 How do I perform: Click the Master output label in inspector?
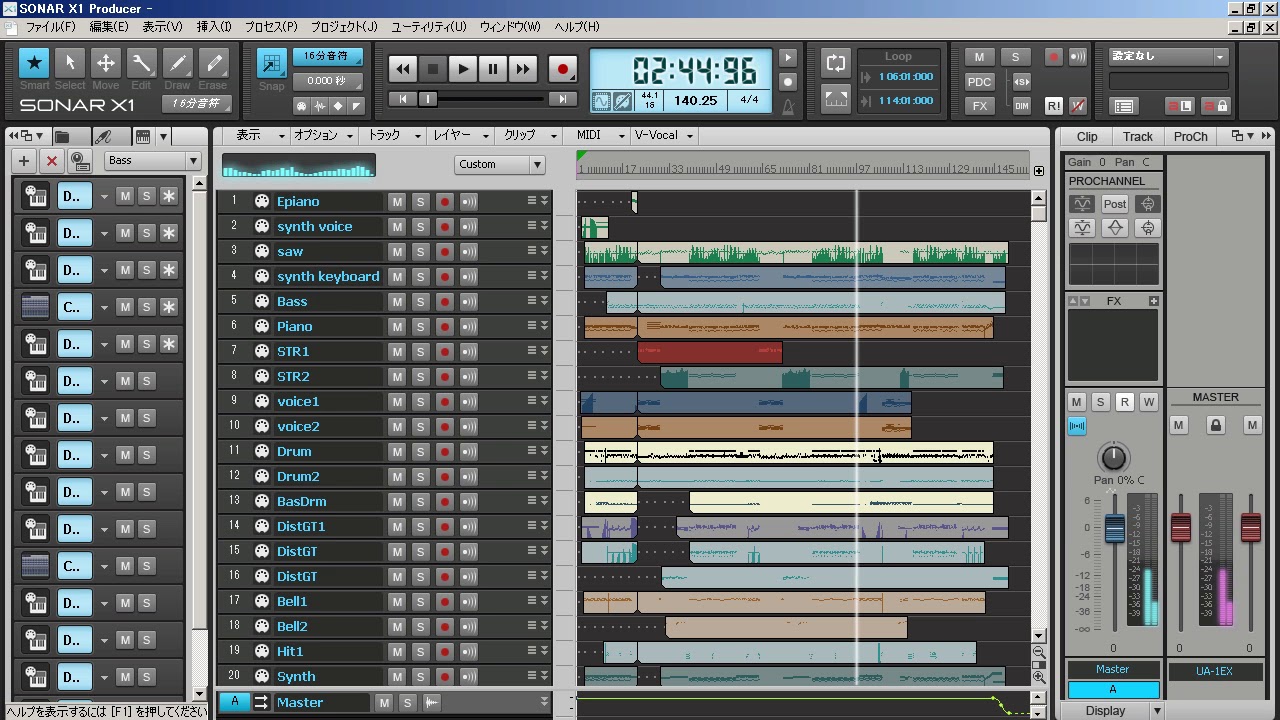(x=1113, y=670)
